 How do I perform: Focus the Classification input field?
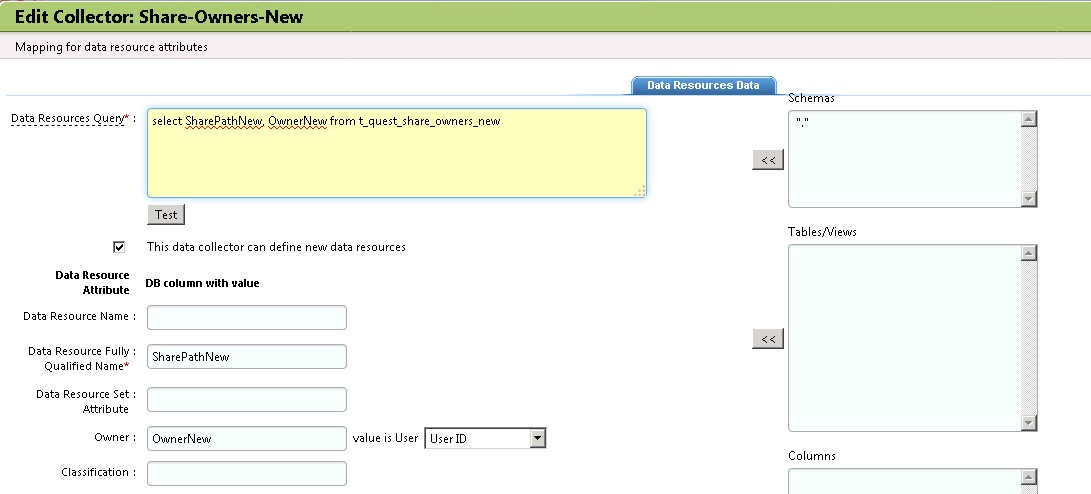pyautogui.click(x=247, y=473)
